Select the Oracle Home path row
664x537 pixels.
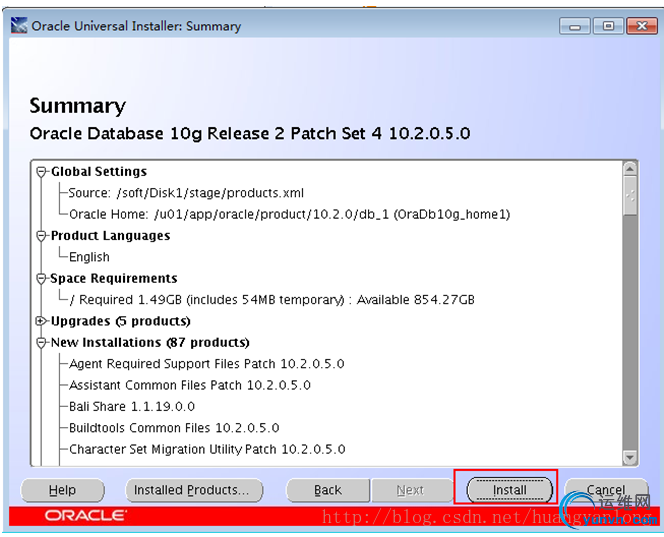pos(289,214)
